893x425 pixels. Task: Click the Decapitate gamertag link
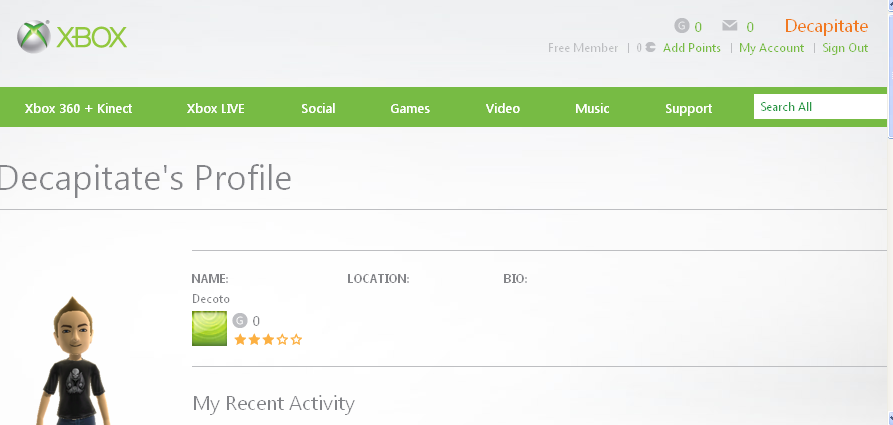826,26
